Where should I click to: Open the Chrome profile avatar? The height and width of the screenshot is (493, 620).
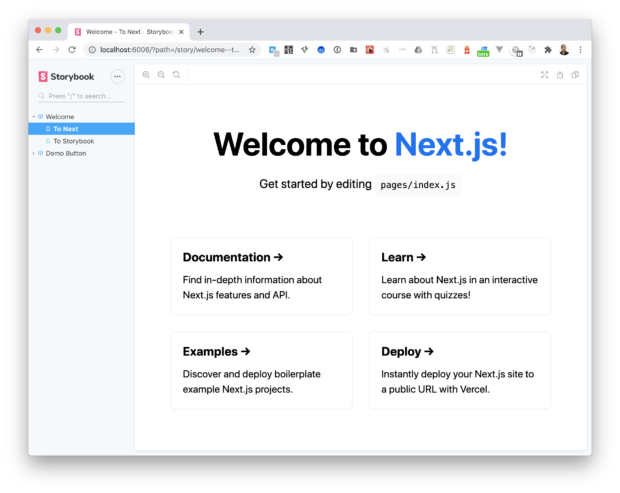[564, 50]
